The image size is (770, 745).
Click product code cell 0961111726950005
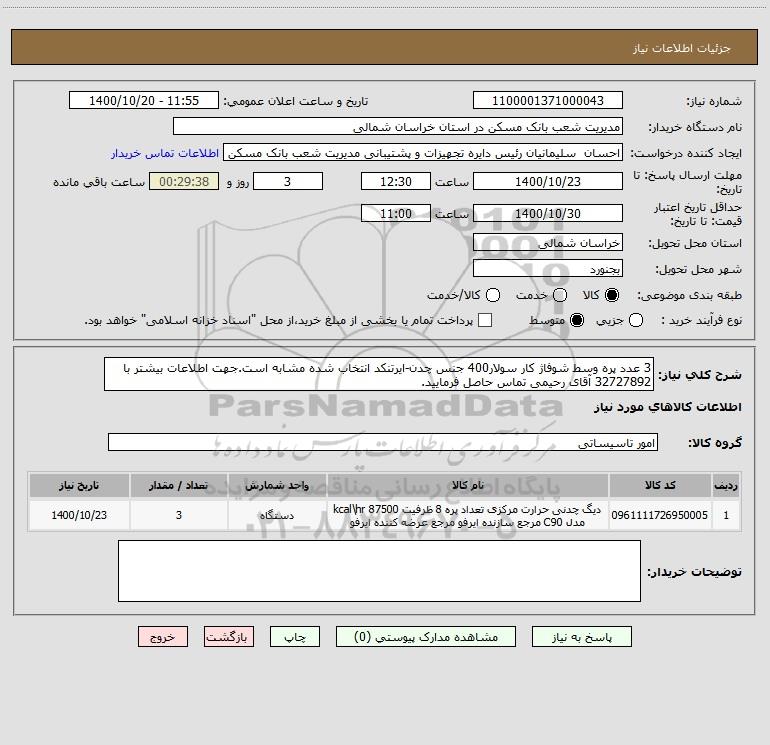[x=660, y=515]
